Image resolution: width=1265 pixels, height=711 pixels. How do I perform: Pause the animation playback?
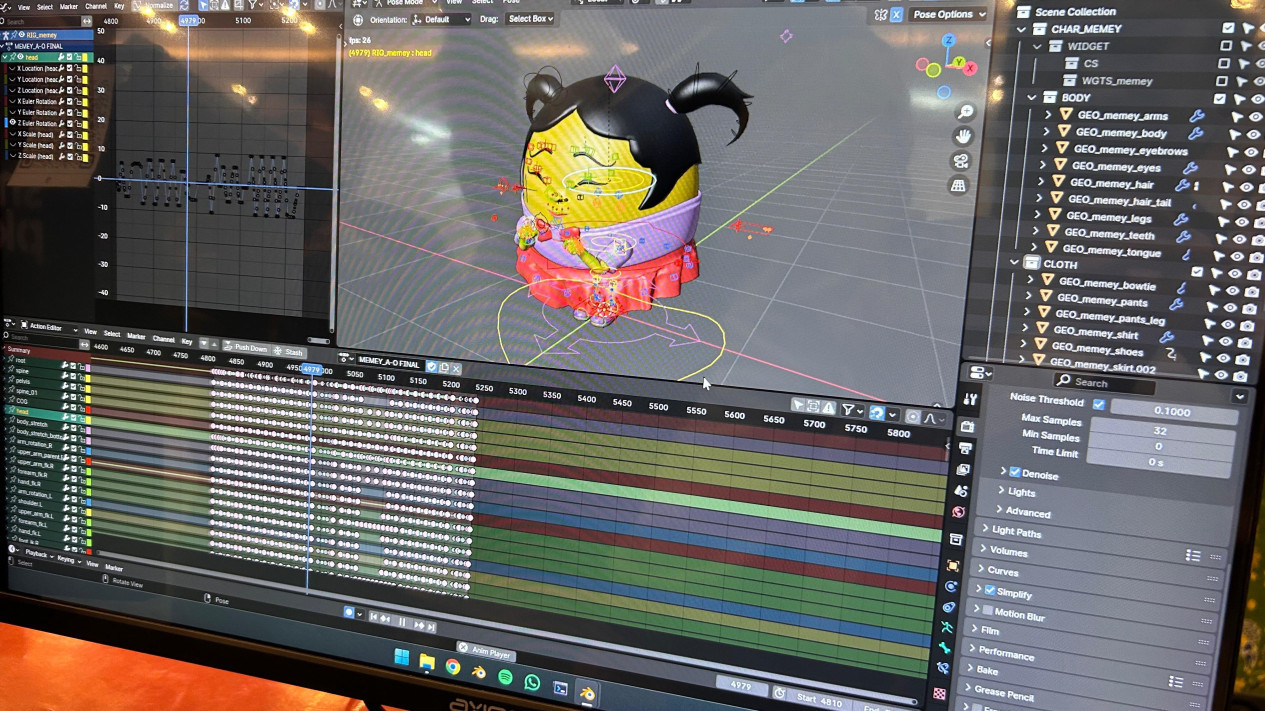pos(403,622)
